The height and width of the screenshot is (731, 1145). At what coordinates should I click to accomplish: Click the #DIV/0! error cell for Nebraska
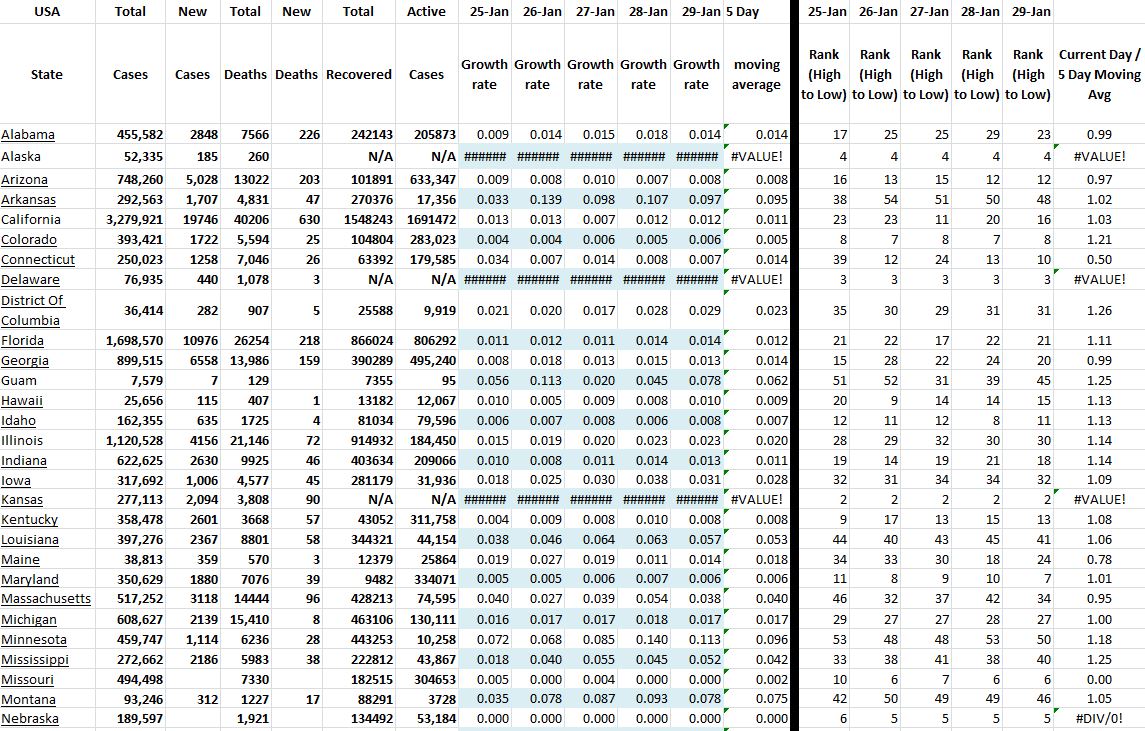[x=1100, y=719]
